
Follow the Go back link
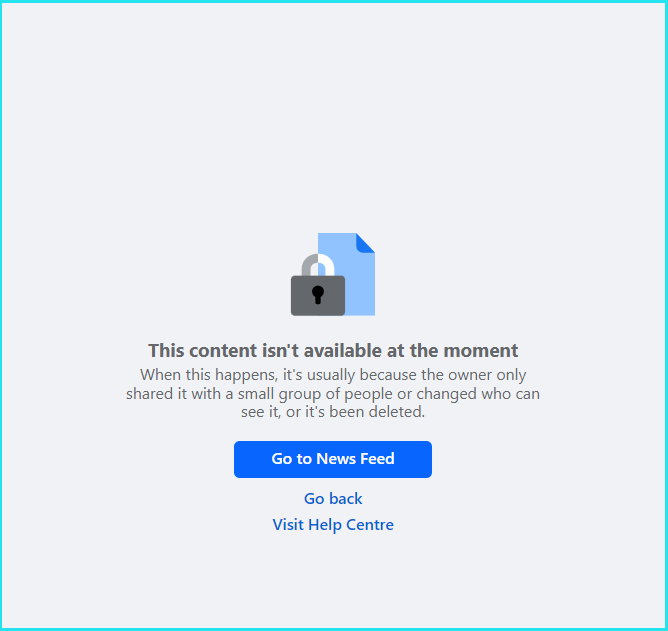pyautogui.click(x=333, y=498)
